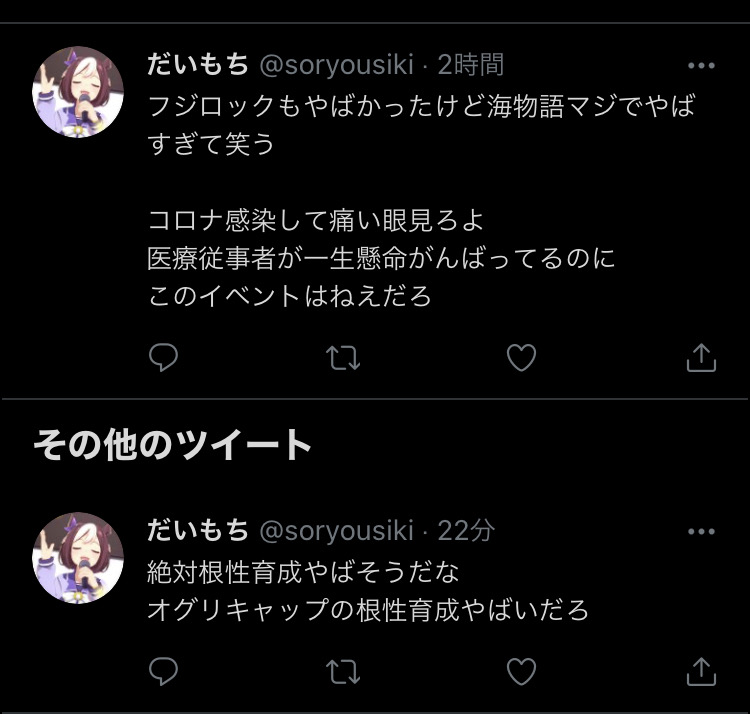750x714 pixels.
Task: Open だいもち avatar on bottom tweet
Action: point(78,558)
